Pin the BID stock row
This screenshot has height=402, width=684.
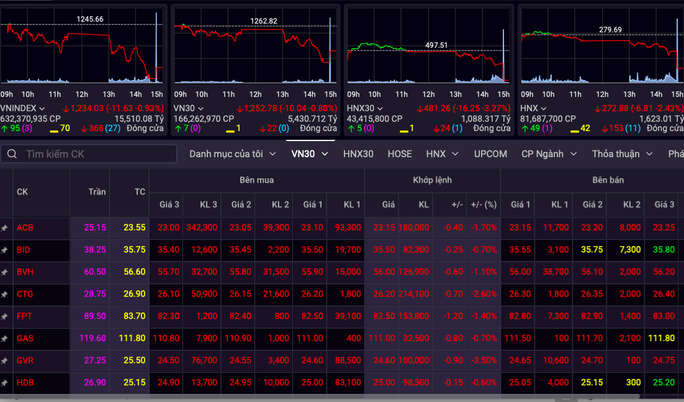pos(6,250)
